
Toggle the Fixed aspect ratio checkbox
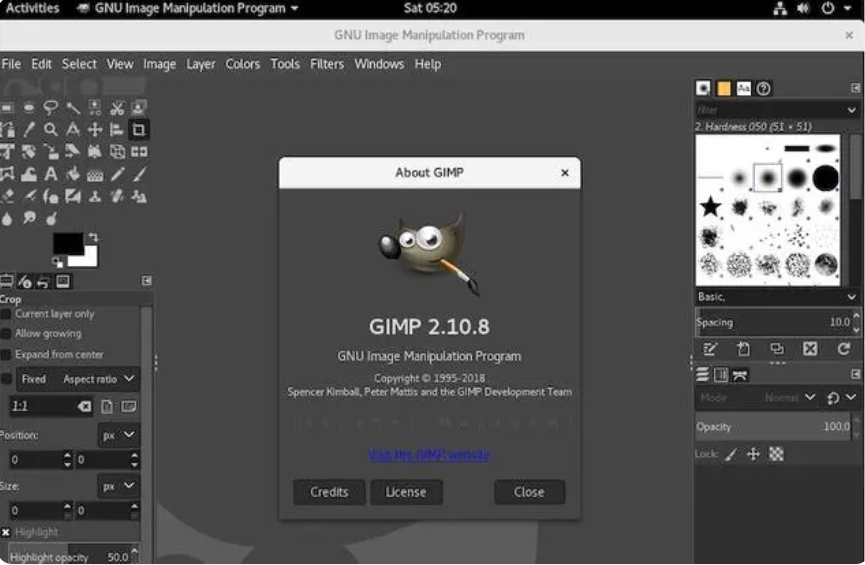point(6,379)
